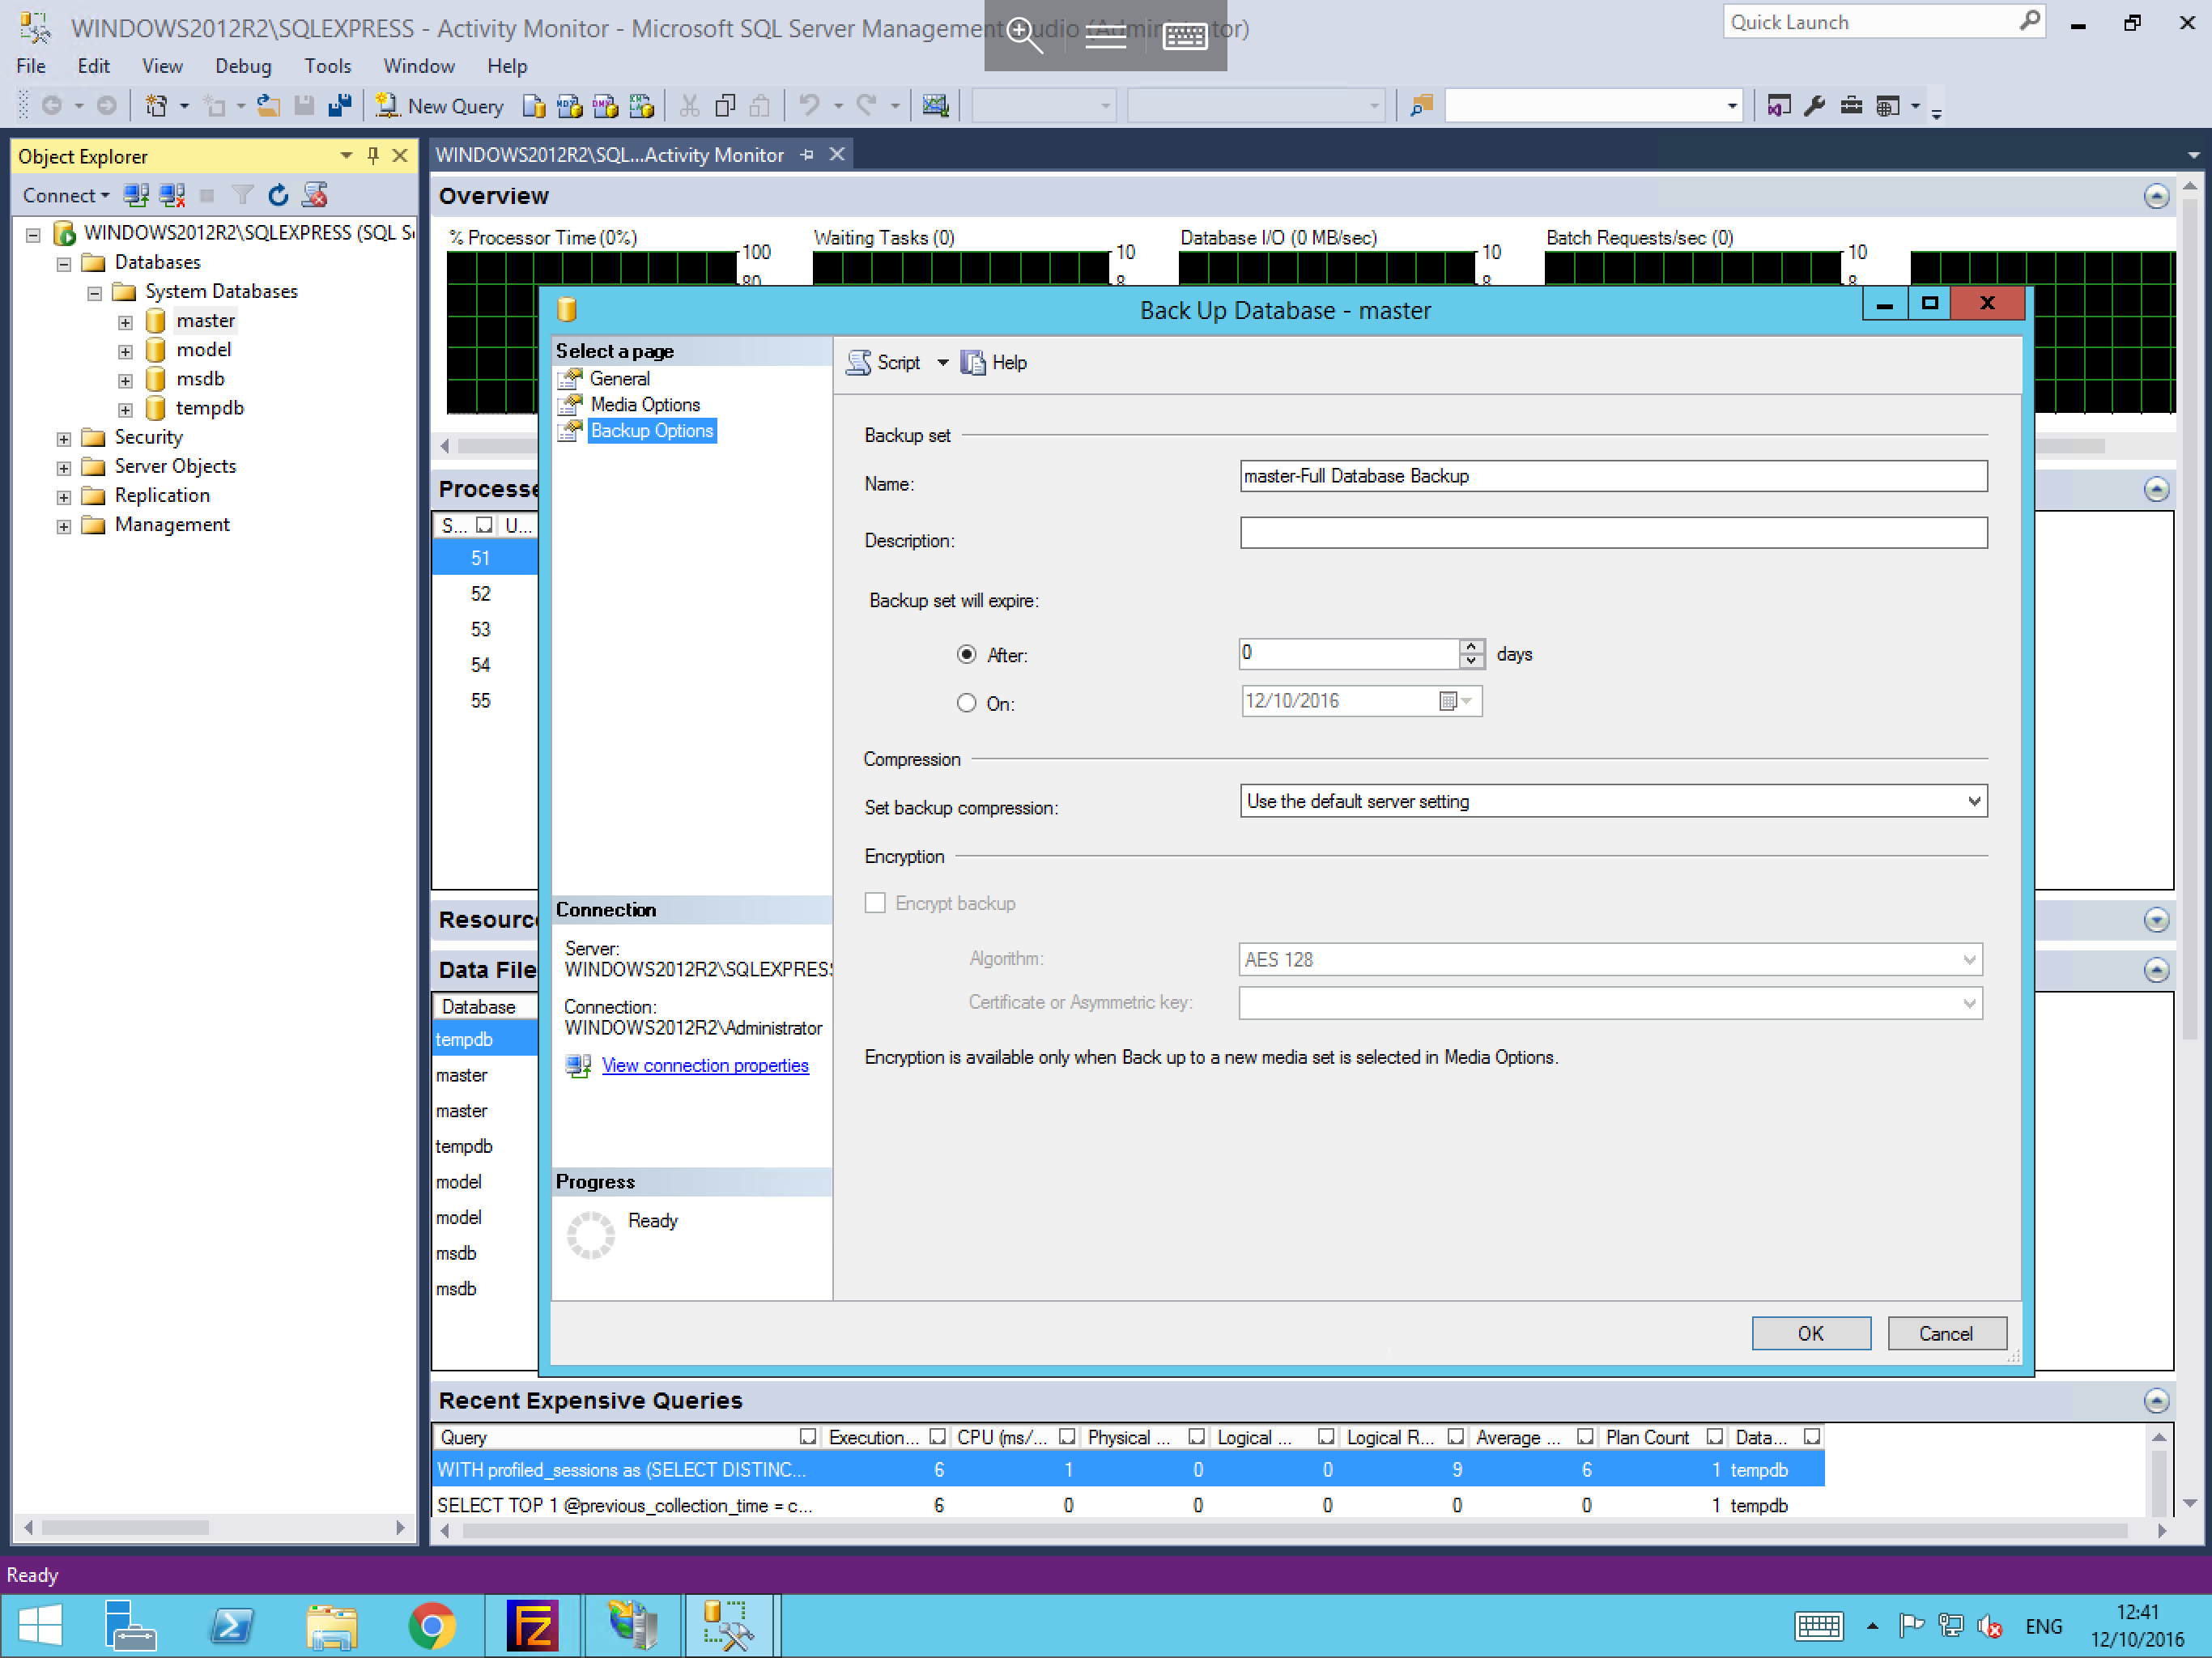2212x1658 pixels.
Task: Open the Tools menu
Action: (327, 66)
